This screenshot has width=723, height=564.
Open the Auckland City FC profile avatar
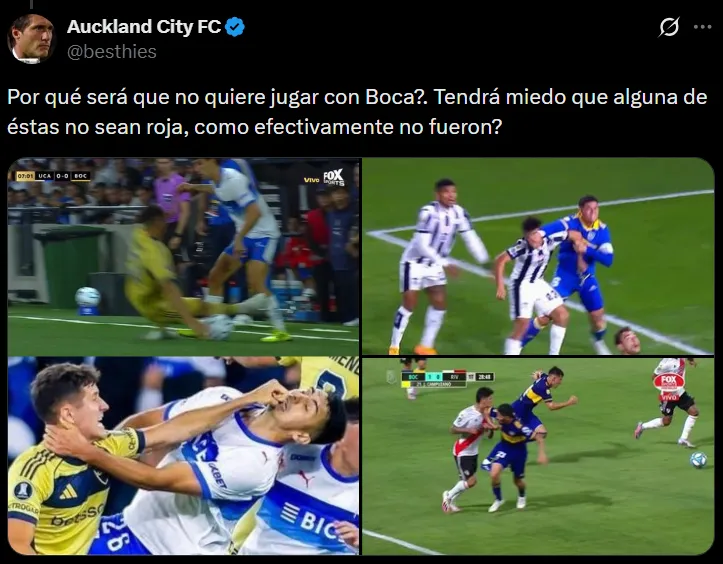[31, 39]
